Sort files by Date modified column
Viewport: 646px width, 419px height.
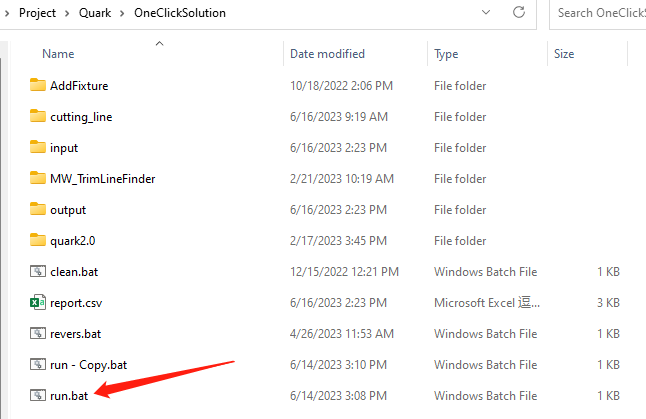point(327,54)
